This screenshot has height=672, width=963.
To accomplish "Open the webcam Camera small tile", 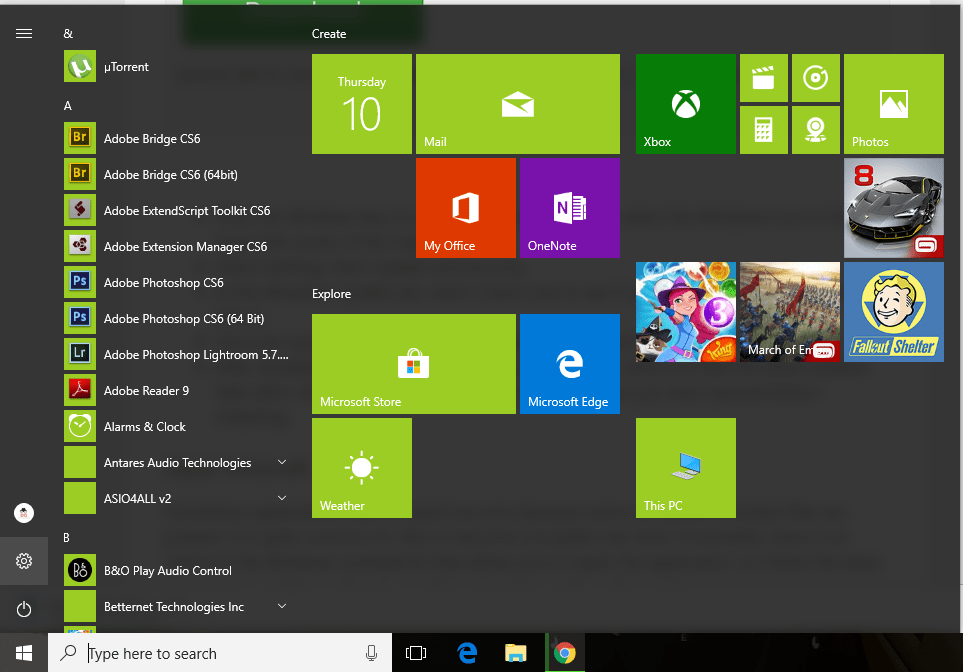I will click(x=816, y=130).
